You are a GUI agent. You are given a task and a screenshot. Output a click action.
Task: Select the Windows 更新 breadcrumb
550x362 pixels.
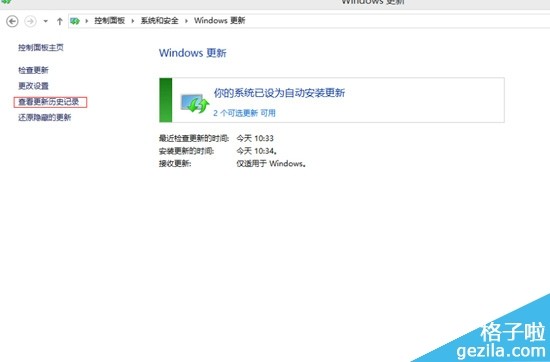tap(220, 21)
